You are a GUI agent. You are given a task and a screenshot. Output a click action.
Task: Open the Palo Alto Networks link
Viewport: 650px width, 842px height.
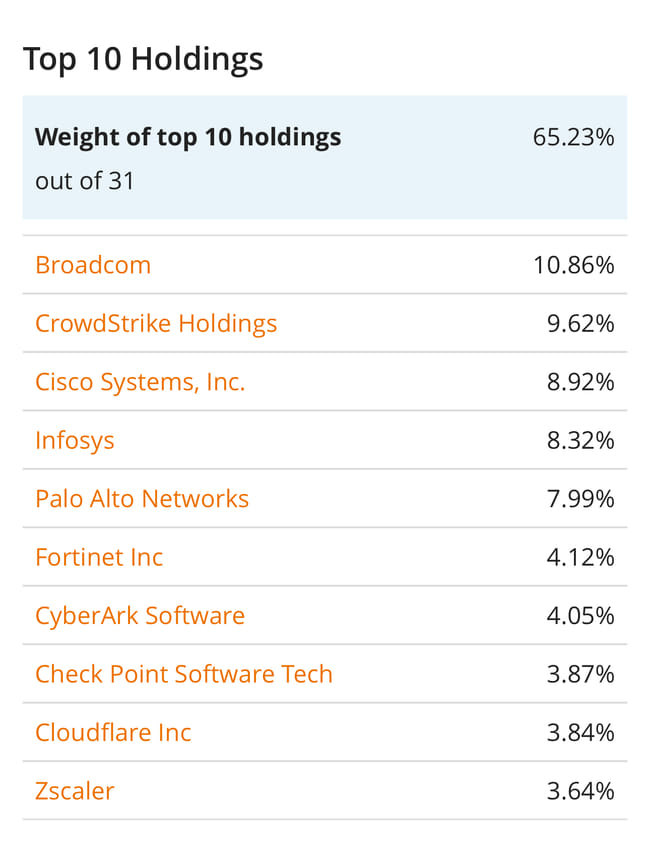pyautogui.click(x=142, y=498)
